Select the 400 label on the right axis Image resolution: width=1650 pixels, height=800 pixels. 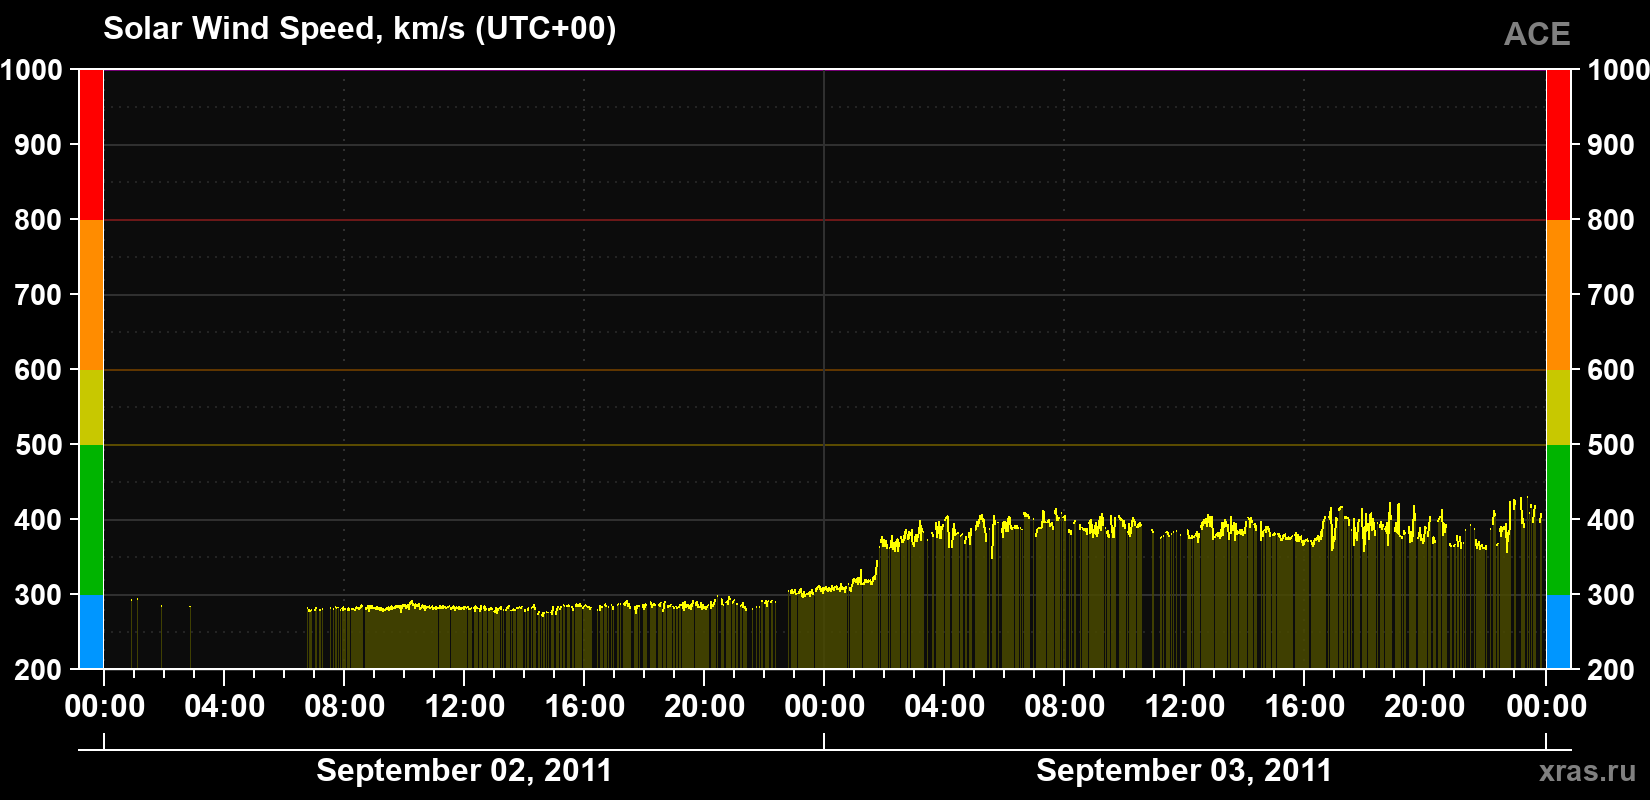pos(1611,520)
